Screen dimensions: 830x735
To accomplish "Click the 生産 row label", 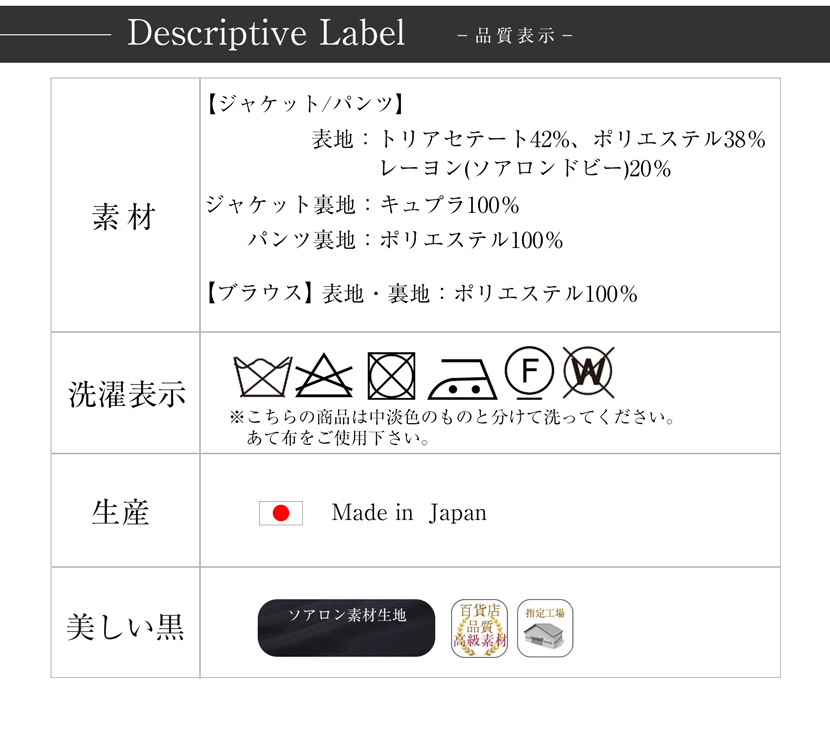I will click(121, 513).
